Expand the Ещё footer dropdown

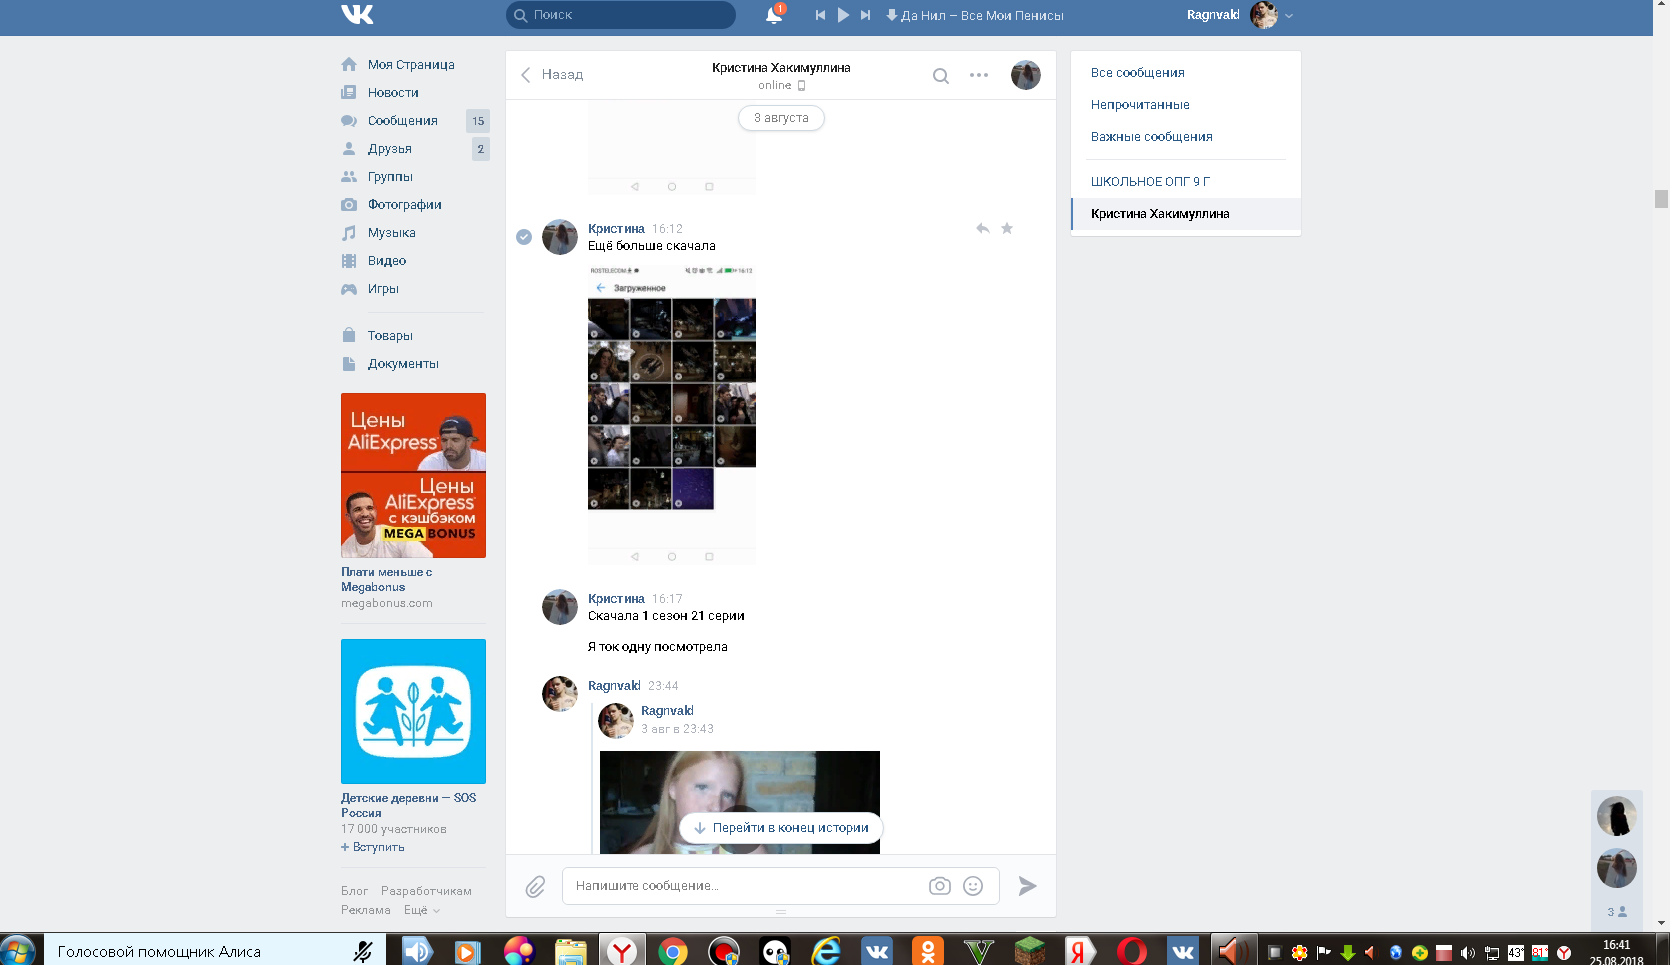[421, 910]
